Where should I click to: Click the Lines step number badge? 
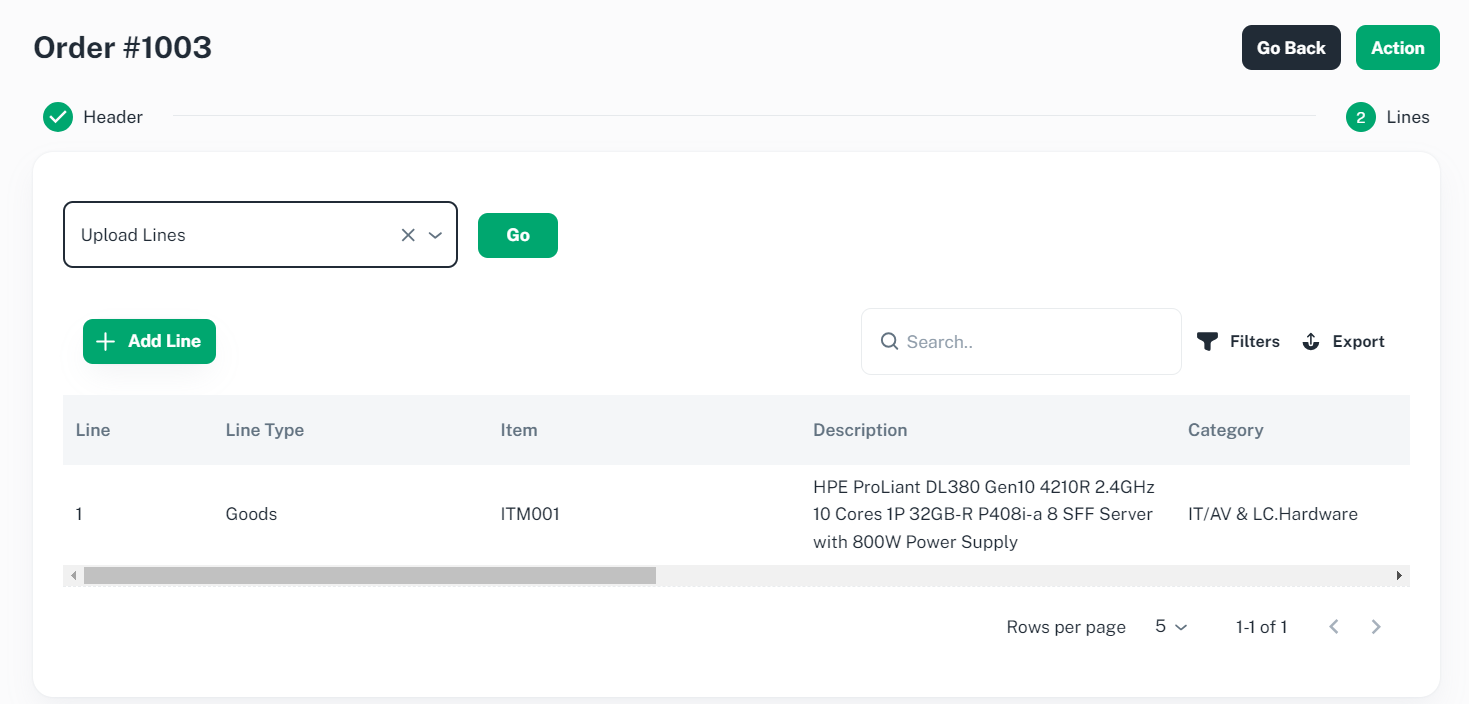1360,117
